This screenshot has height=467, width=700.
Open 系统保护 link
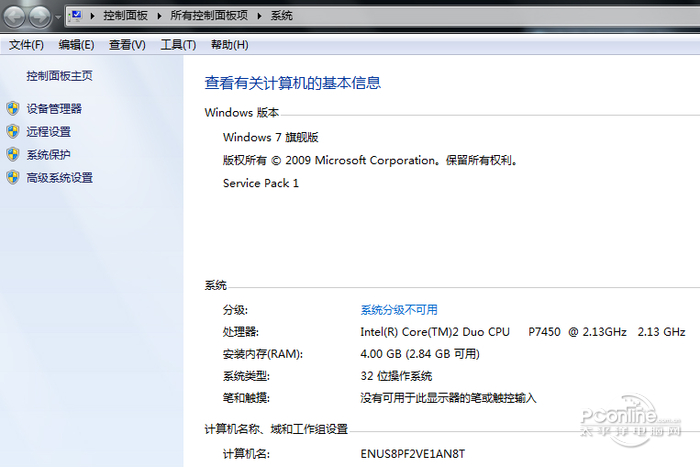point(49,155)
